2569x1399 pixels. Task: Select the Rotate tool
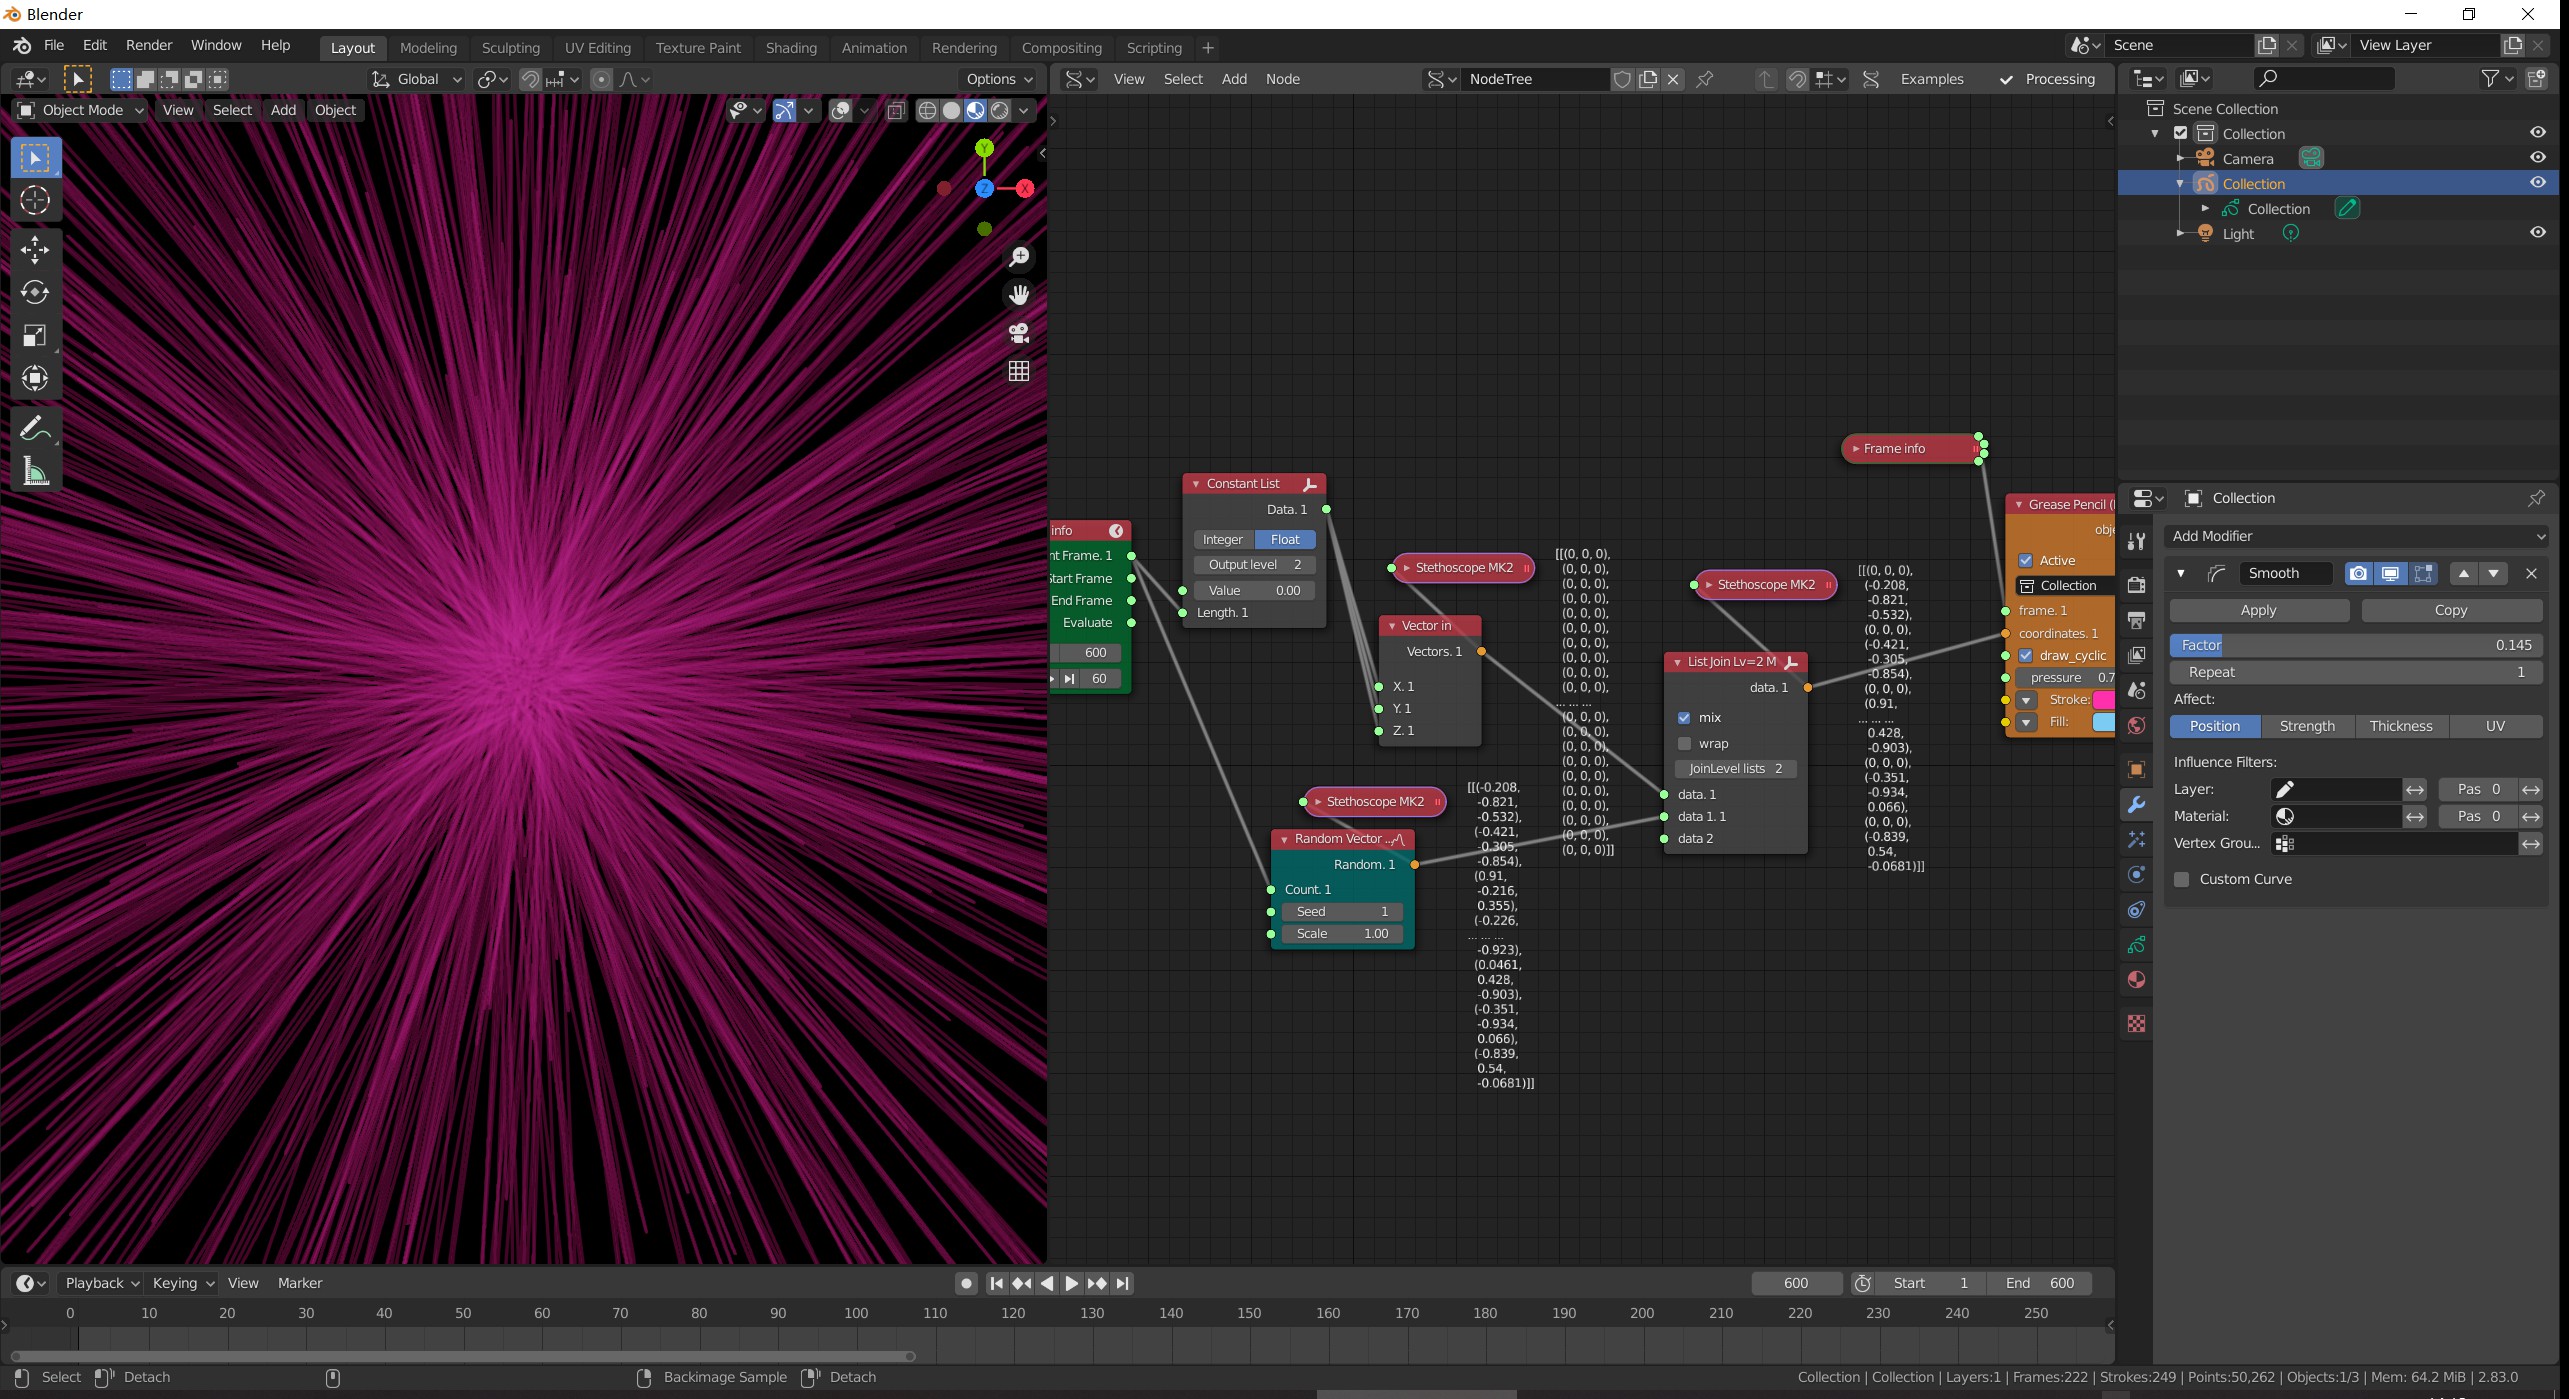[x=35, y=292]
